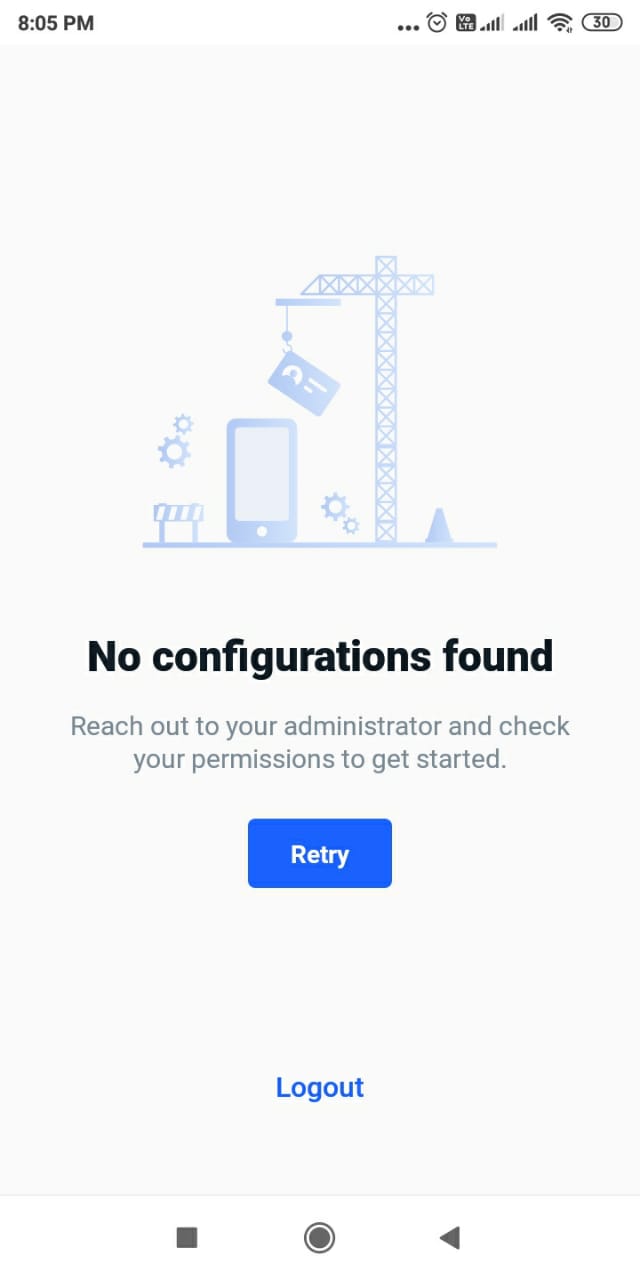Tap the Wi-Fi status icon
This screenshot has width=640, height=1280.
click(560, 22)
